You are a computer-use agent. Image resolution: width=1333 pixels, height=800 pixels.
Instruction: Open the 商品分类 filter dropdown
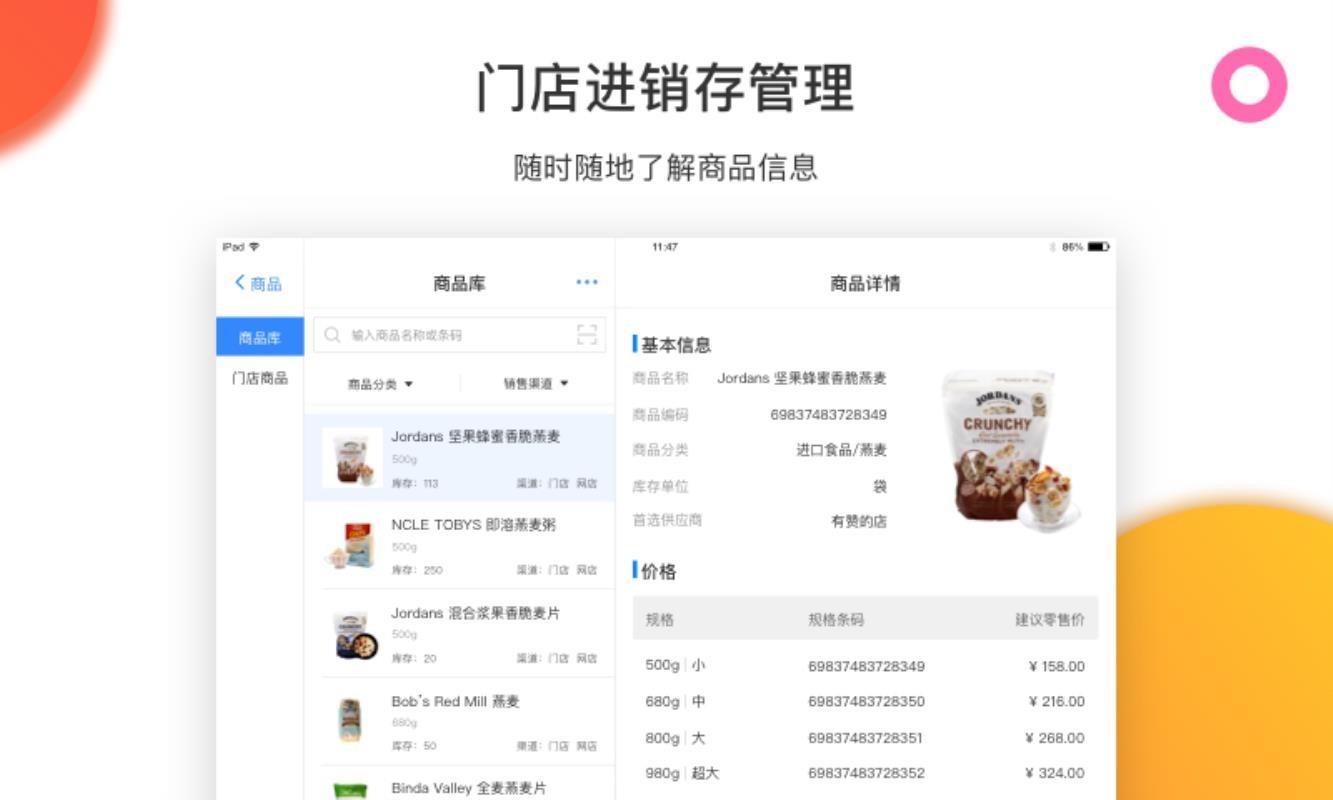(x=379, y=385)
